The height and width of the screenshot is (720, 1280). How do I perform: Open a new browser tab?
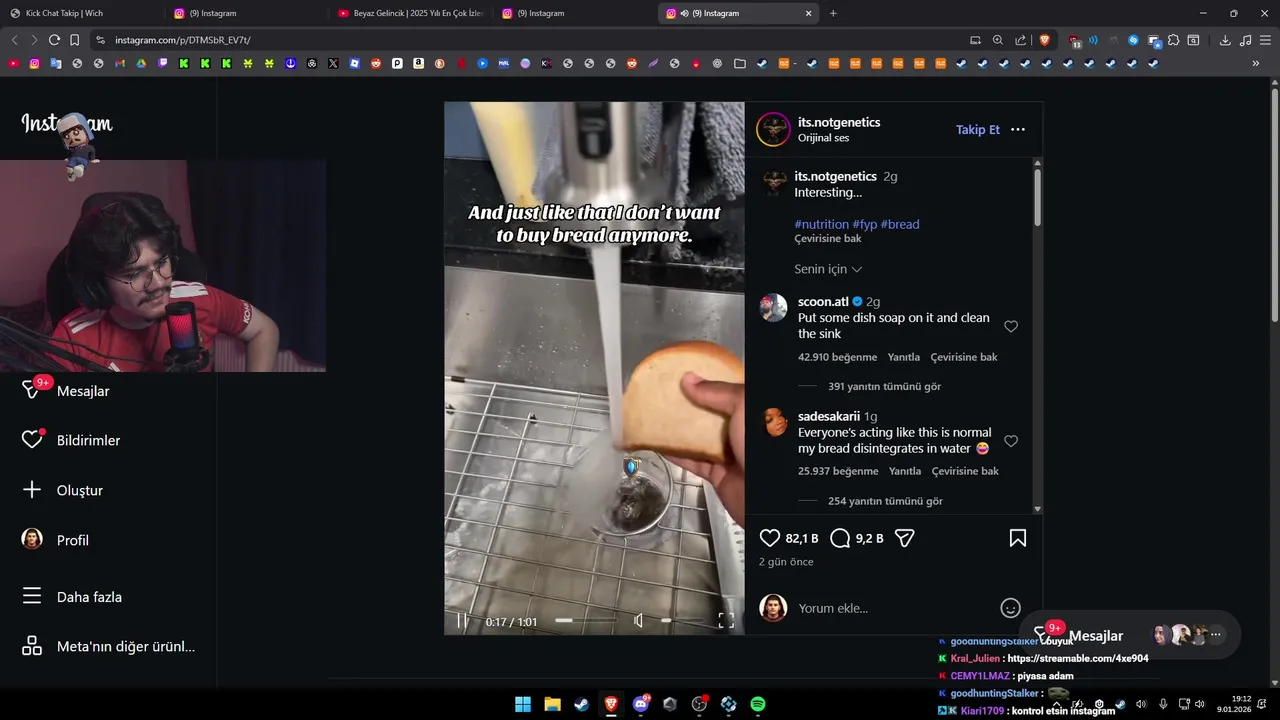(x=833, y=13)
